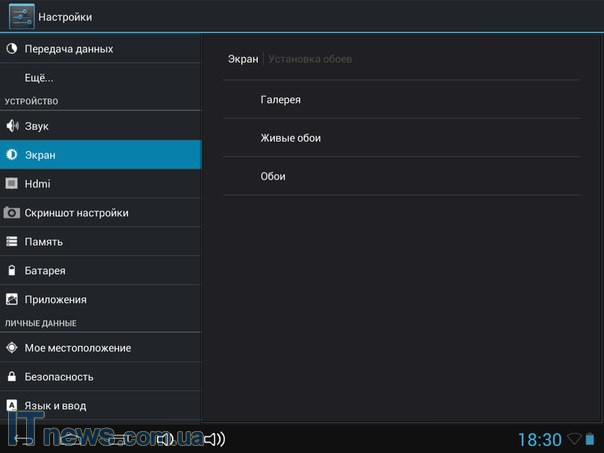Select Экран display item in sidebar
The width and height of the screenshot is (604, 453).
(100, 155)
